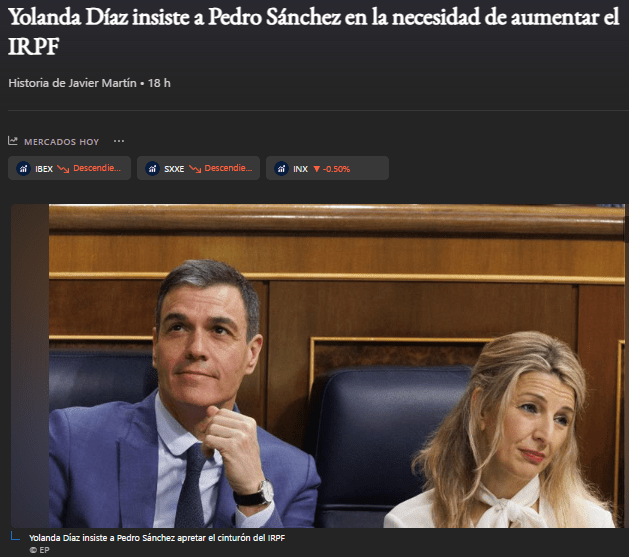The height and width of the screenshot is (557, 629).
Task: Click the IBEX round chart icon
Action: pyautogui.click(x=23, y=168)
